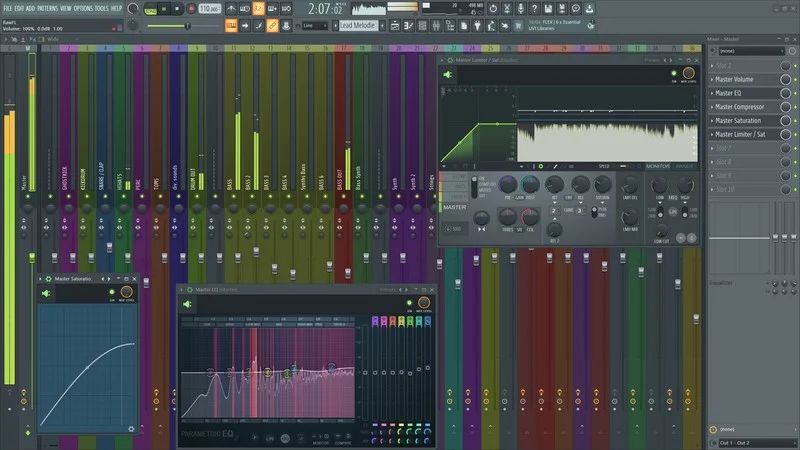Image resolution: width=800 pixels, height=450 pixels.
Task: Click the speaker icon in Master Limiter window
Action: (x=448, y=75)
